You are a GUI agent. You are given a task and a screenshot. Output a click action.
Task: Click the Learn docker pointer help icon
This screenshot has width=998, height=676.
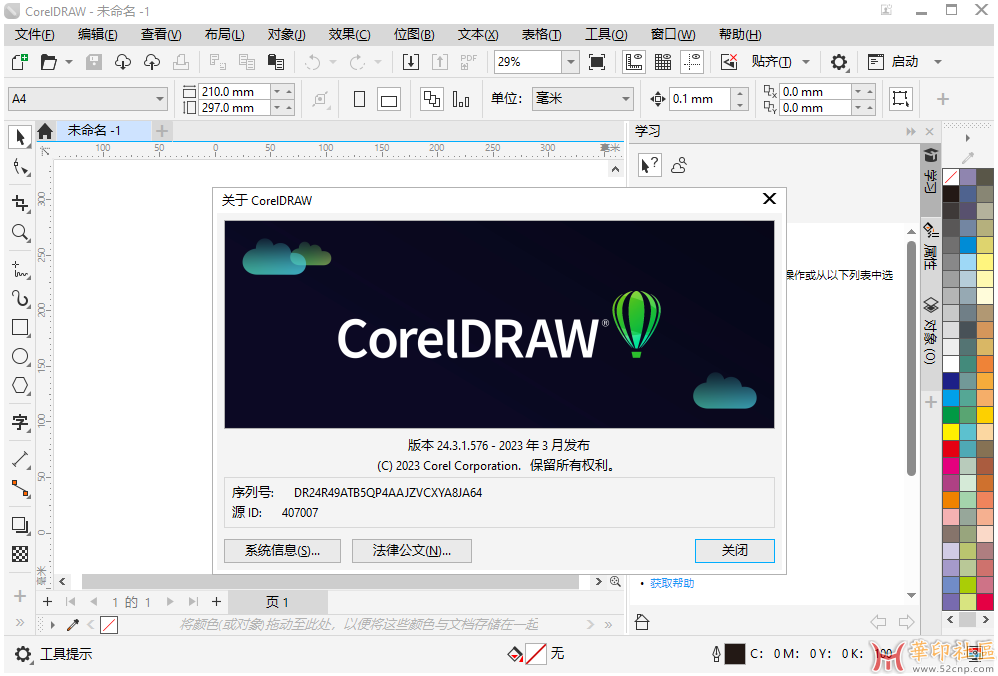649,165
